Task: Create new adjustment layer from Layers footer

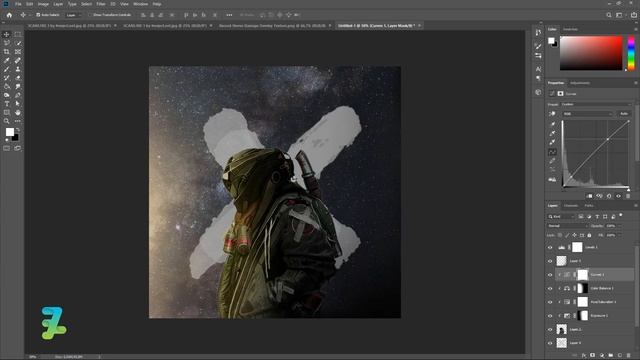Action: 602,356
